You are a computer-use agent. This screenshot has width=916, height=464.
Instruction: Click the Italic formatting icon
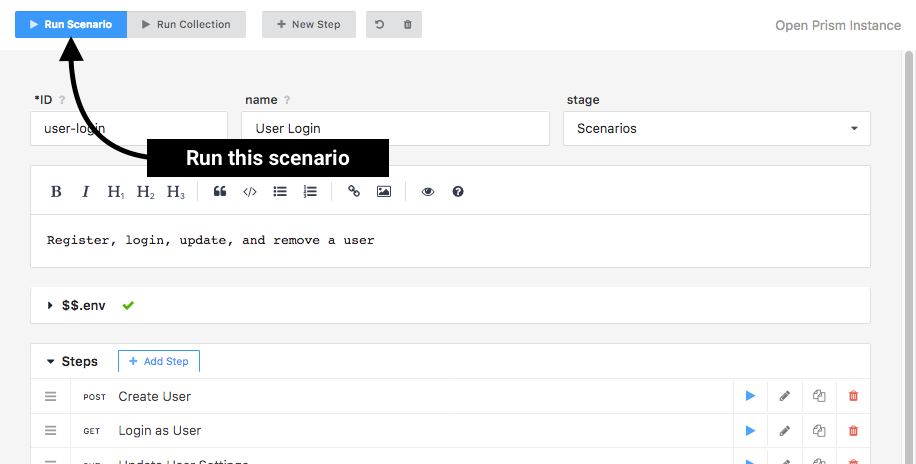pyautogui.click(x=86, y=192)
